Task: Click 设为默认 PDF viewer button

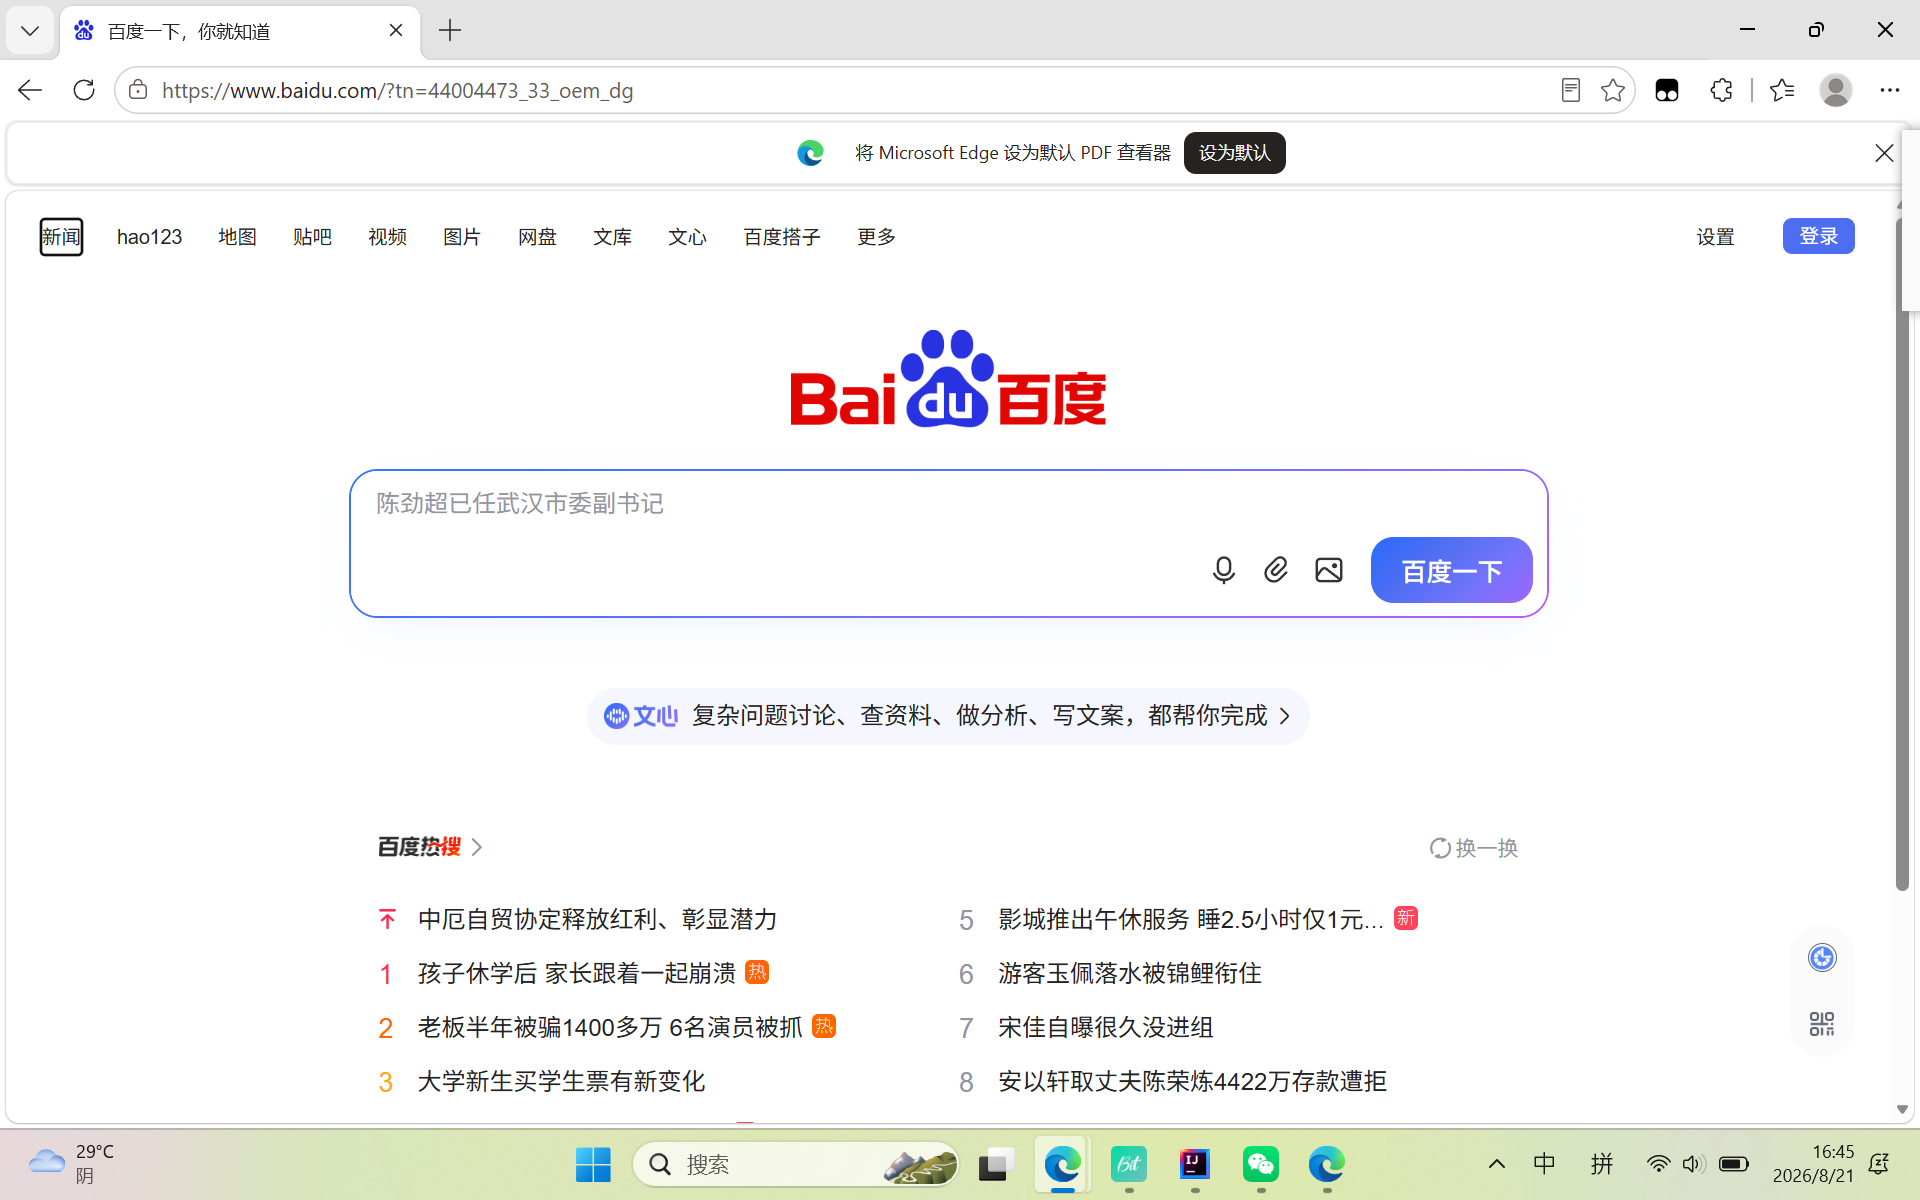Action: (1234, 153)
